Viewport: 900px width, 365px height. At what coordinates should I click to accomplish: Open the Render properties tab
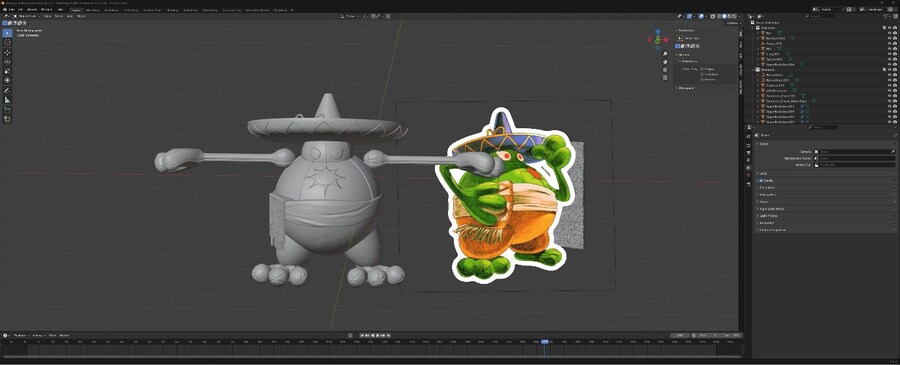pos(749,145)
